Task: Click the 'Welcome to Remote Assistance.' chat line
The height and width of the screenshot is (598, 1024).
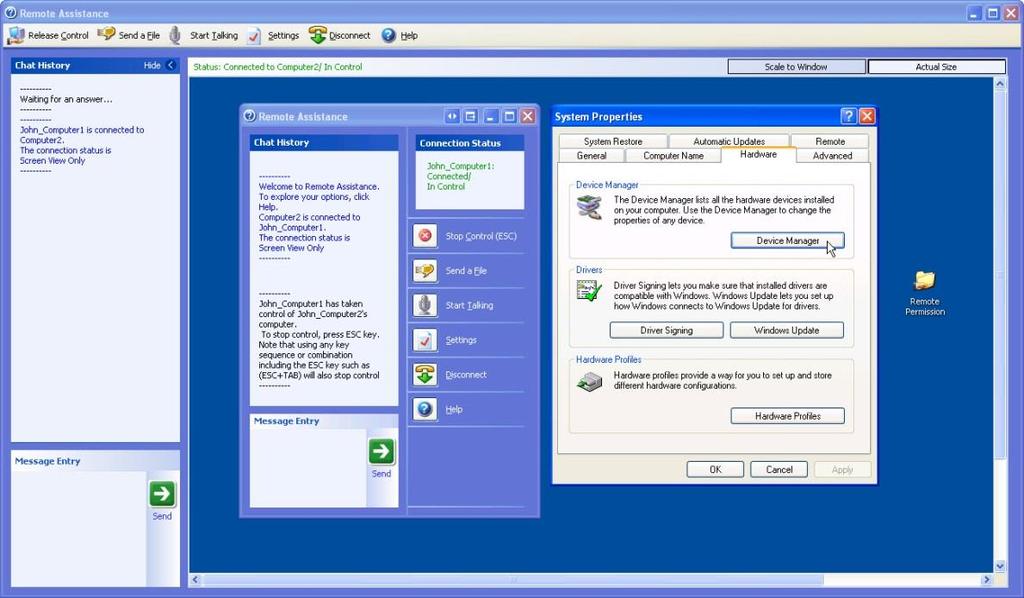Action: (319, 186)
